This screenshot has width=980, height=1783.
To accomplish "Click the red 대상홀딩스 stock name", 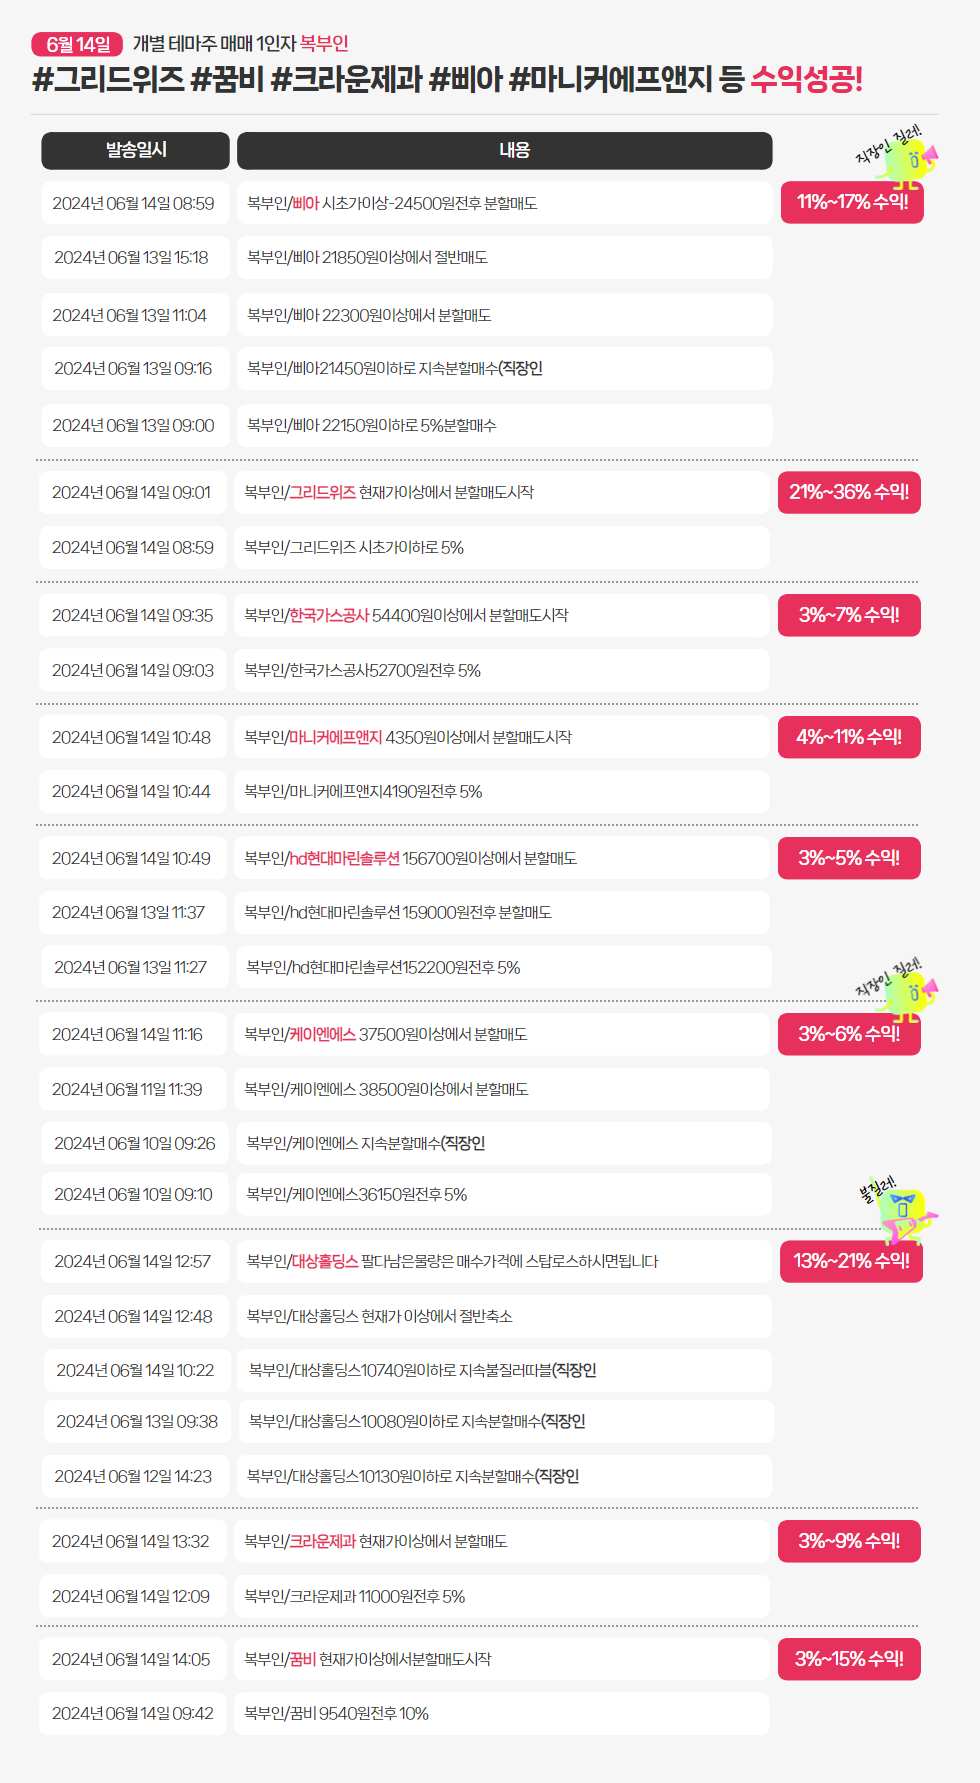I will pos(325,1262).
